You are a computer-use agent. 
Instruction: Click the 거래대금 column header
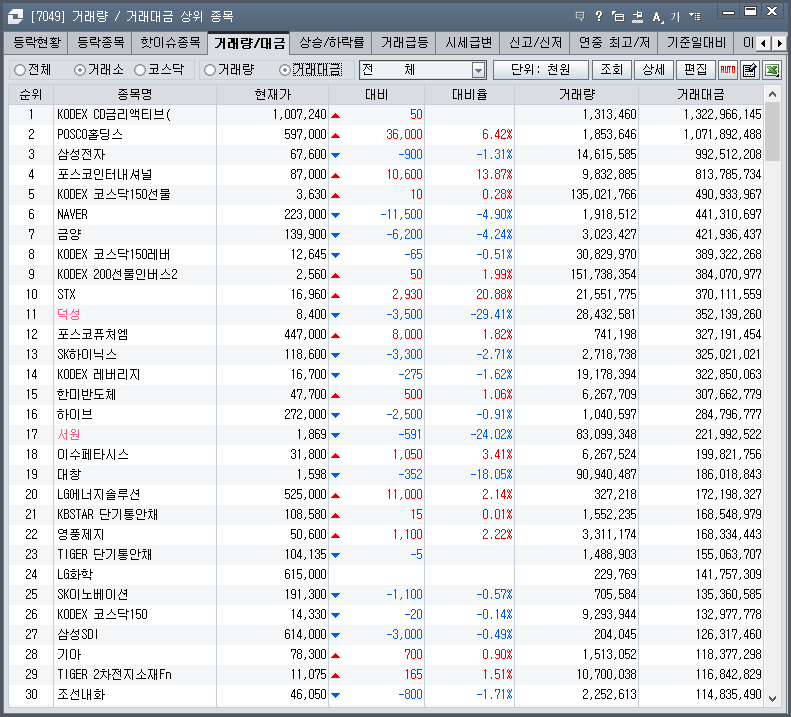(701, 94)
